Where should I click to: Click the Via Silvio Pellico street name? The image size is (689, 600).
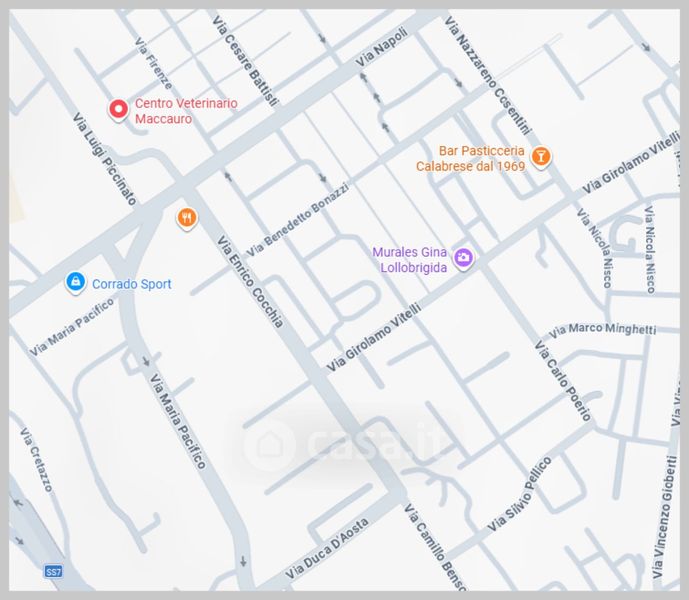[x=519, y=494]
